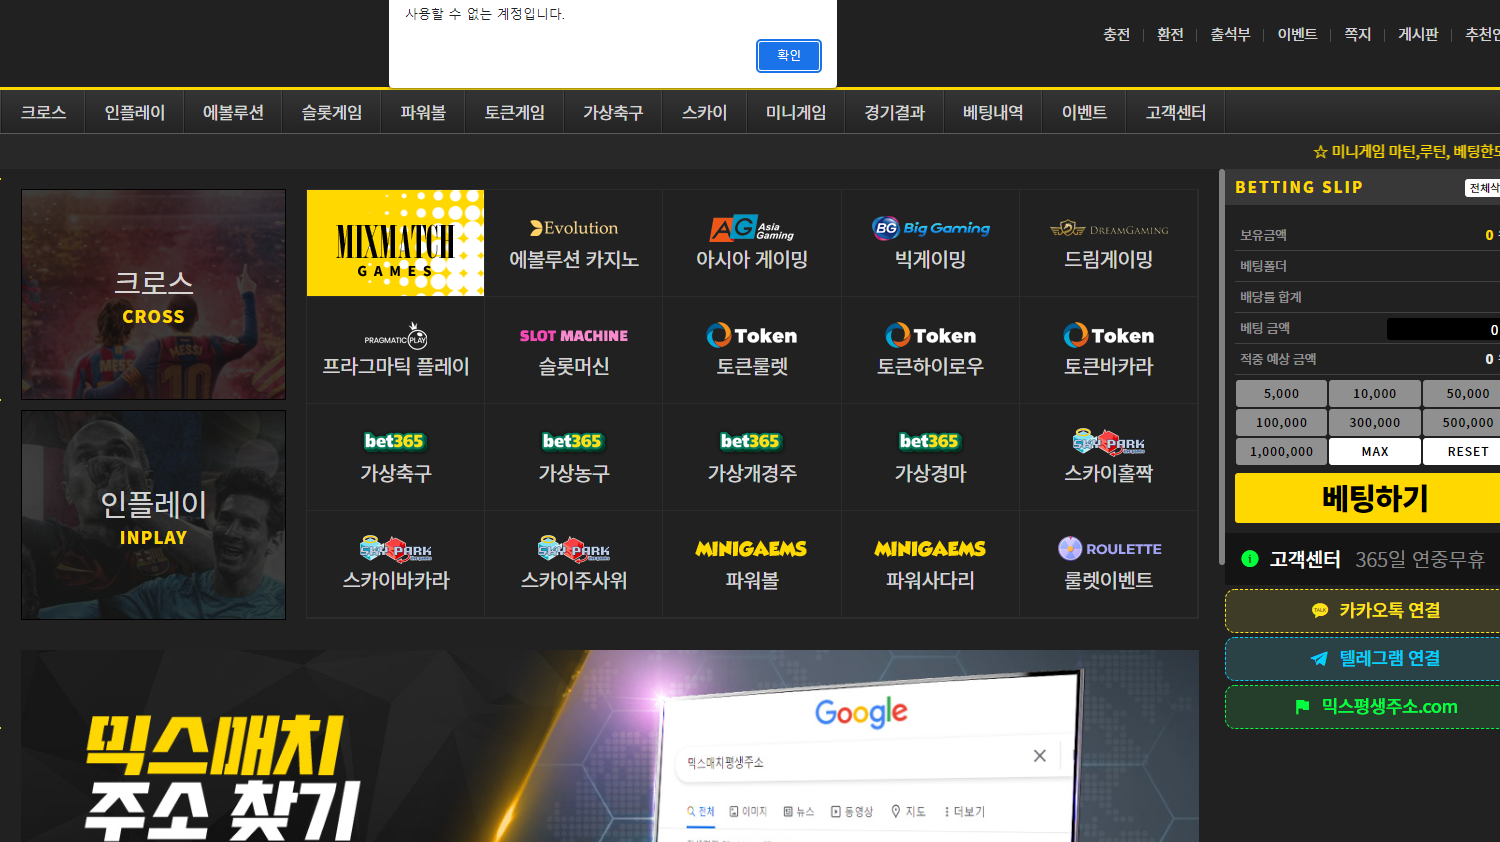The height and width of the screenshot is (842, 1500).
Task: Open SkyPark 스카이바카라 tile
Action: tap(395, 564)
